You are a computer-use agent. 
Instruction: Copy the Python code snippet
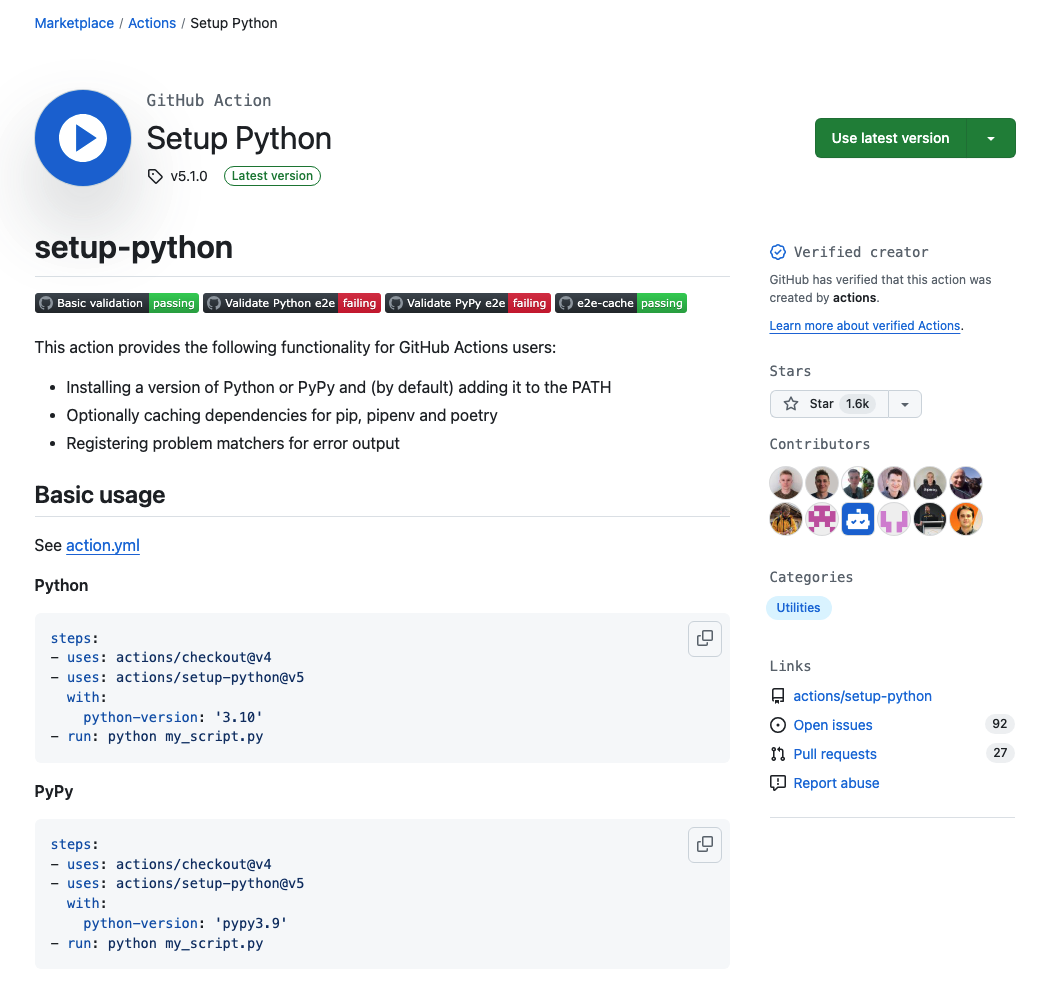point(704,639)
